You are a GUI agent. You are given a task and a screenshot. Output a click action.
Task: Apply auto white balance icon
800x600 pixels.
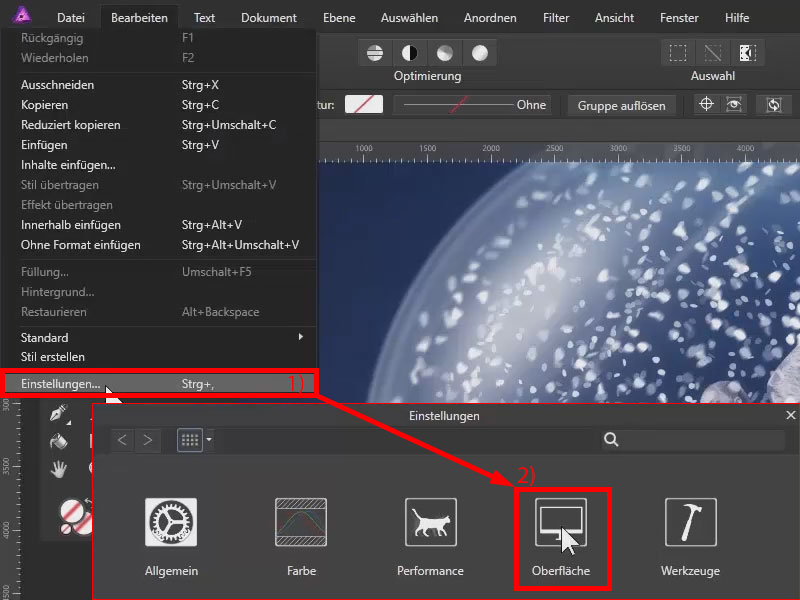tap(480, 53)
